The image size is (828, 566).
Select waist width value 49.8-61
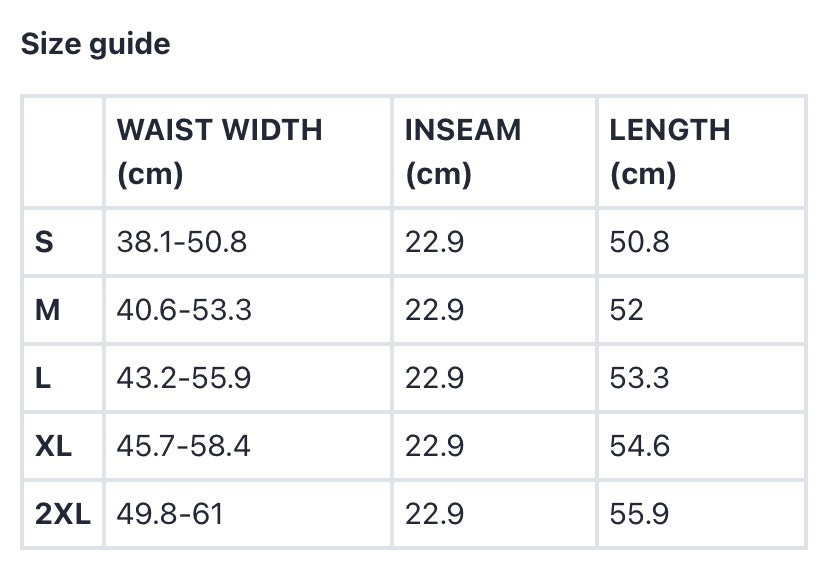coord(170,514)
